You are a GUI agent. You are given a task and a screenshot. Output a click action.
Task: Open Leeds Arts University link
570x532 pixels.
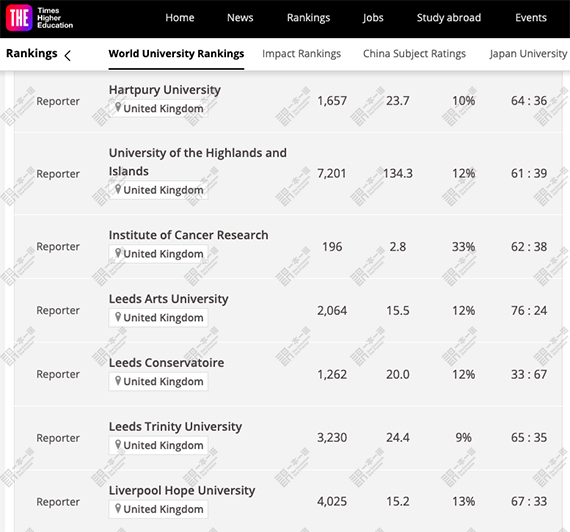coord(168,299)
